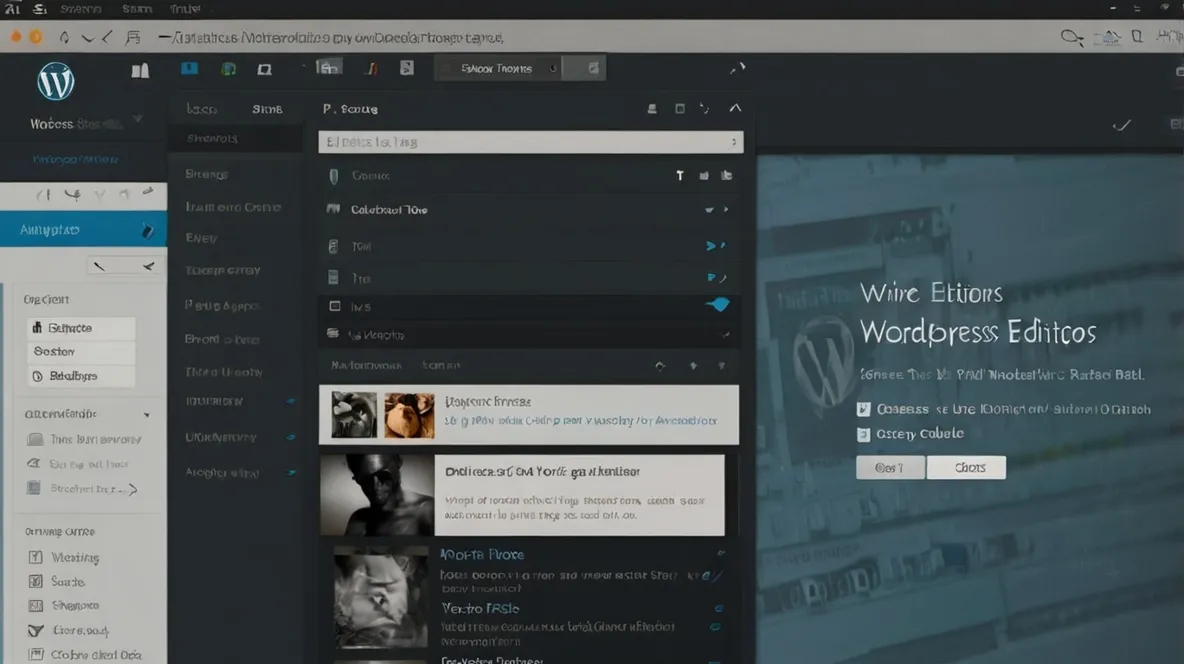The height and width of the screenshot is (664, 1184).
Task: Toggle the Gsτeny Cabelo checkbox
Action: coord(864,434)
